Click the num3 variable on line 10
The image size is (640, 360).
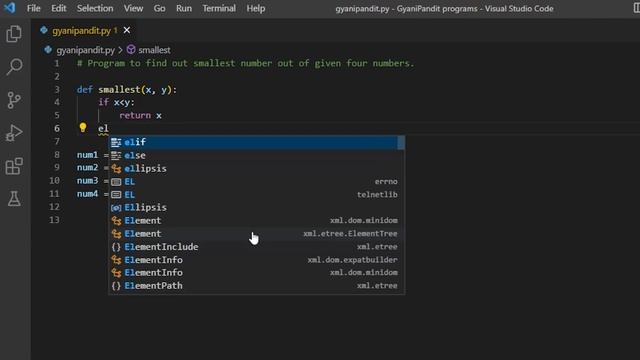pyautogui.click(x=87, y=181)
